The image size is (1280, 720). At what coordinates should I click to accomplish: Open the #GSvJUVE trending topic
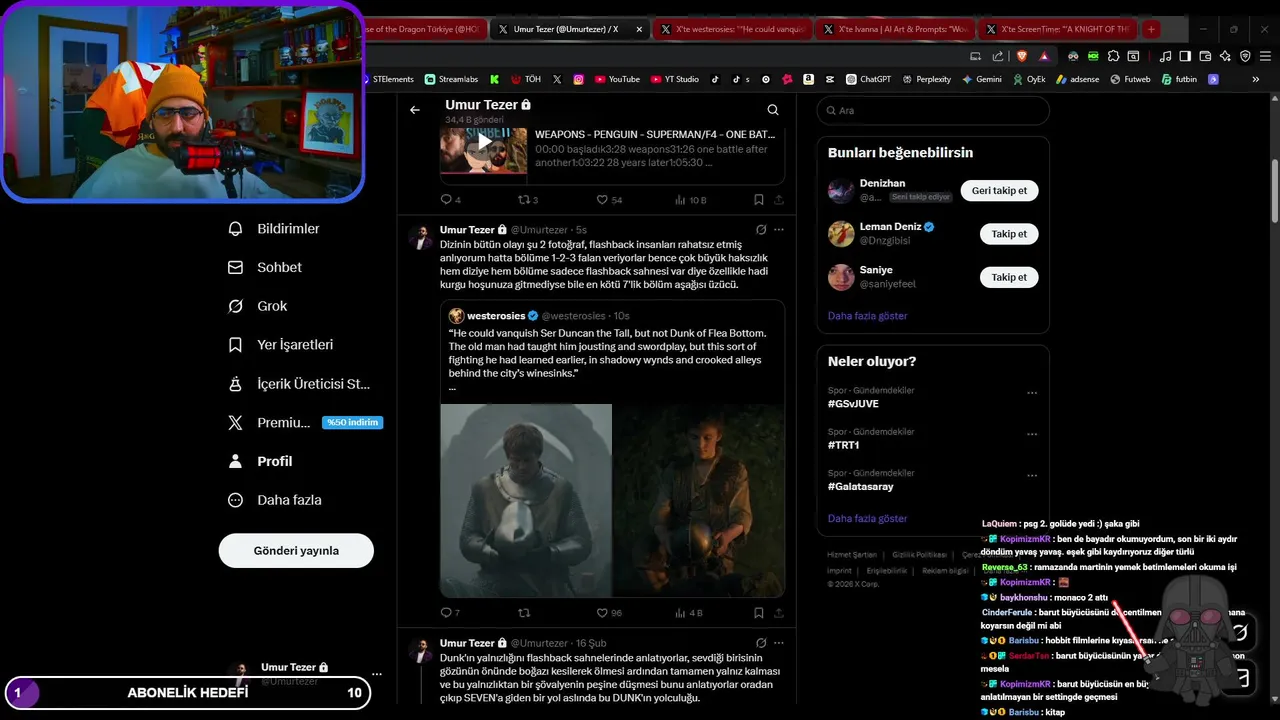point(853,403)
